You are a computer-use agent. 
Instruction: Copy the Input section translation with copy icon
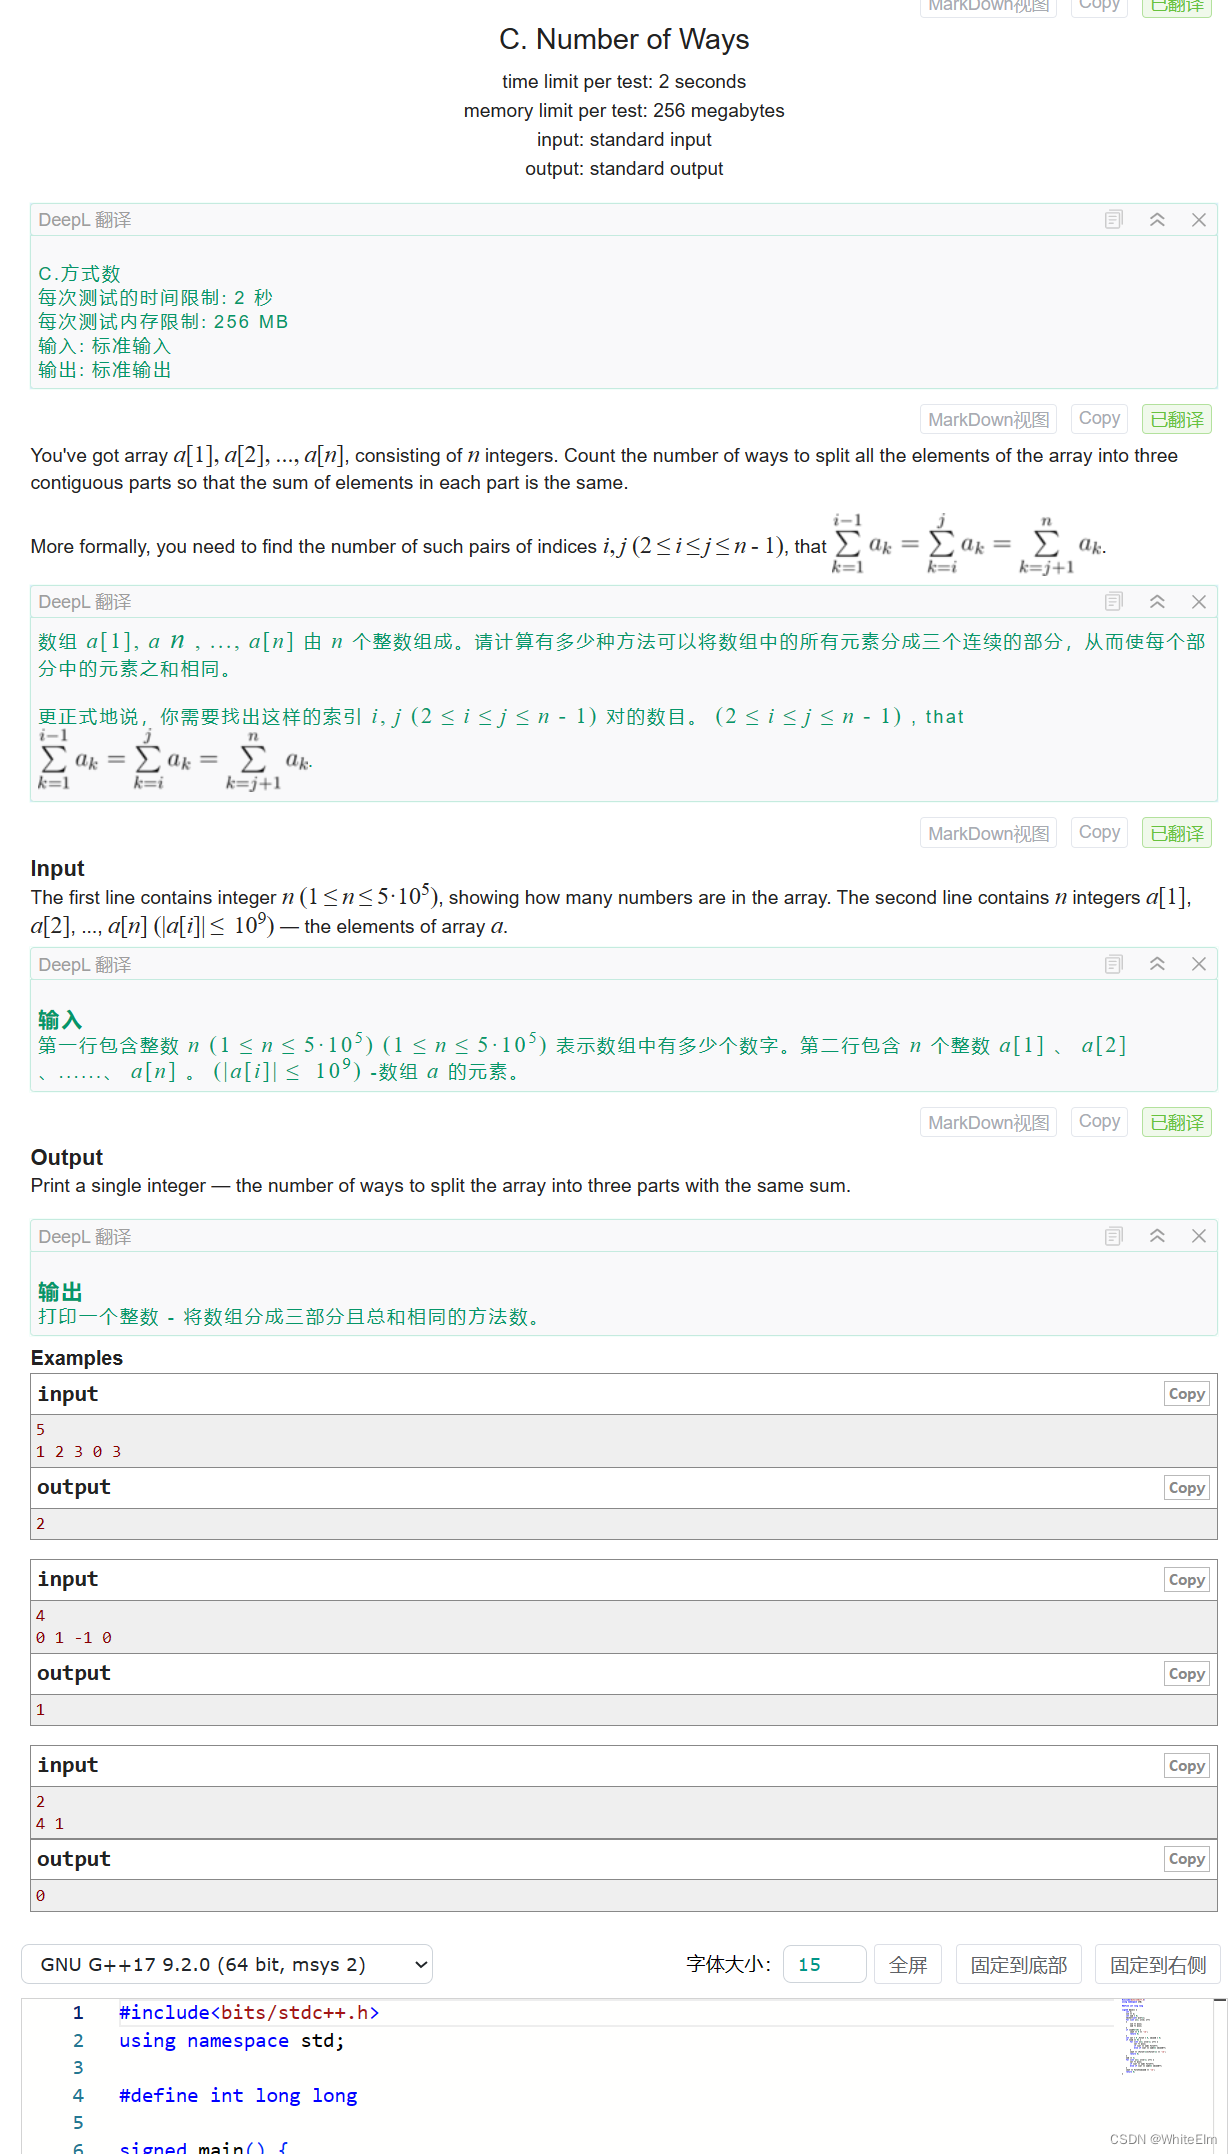click(x=1113, y=963)
